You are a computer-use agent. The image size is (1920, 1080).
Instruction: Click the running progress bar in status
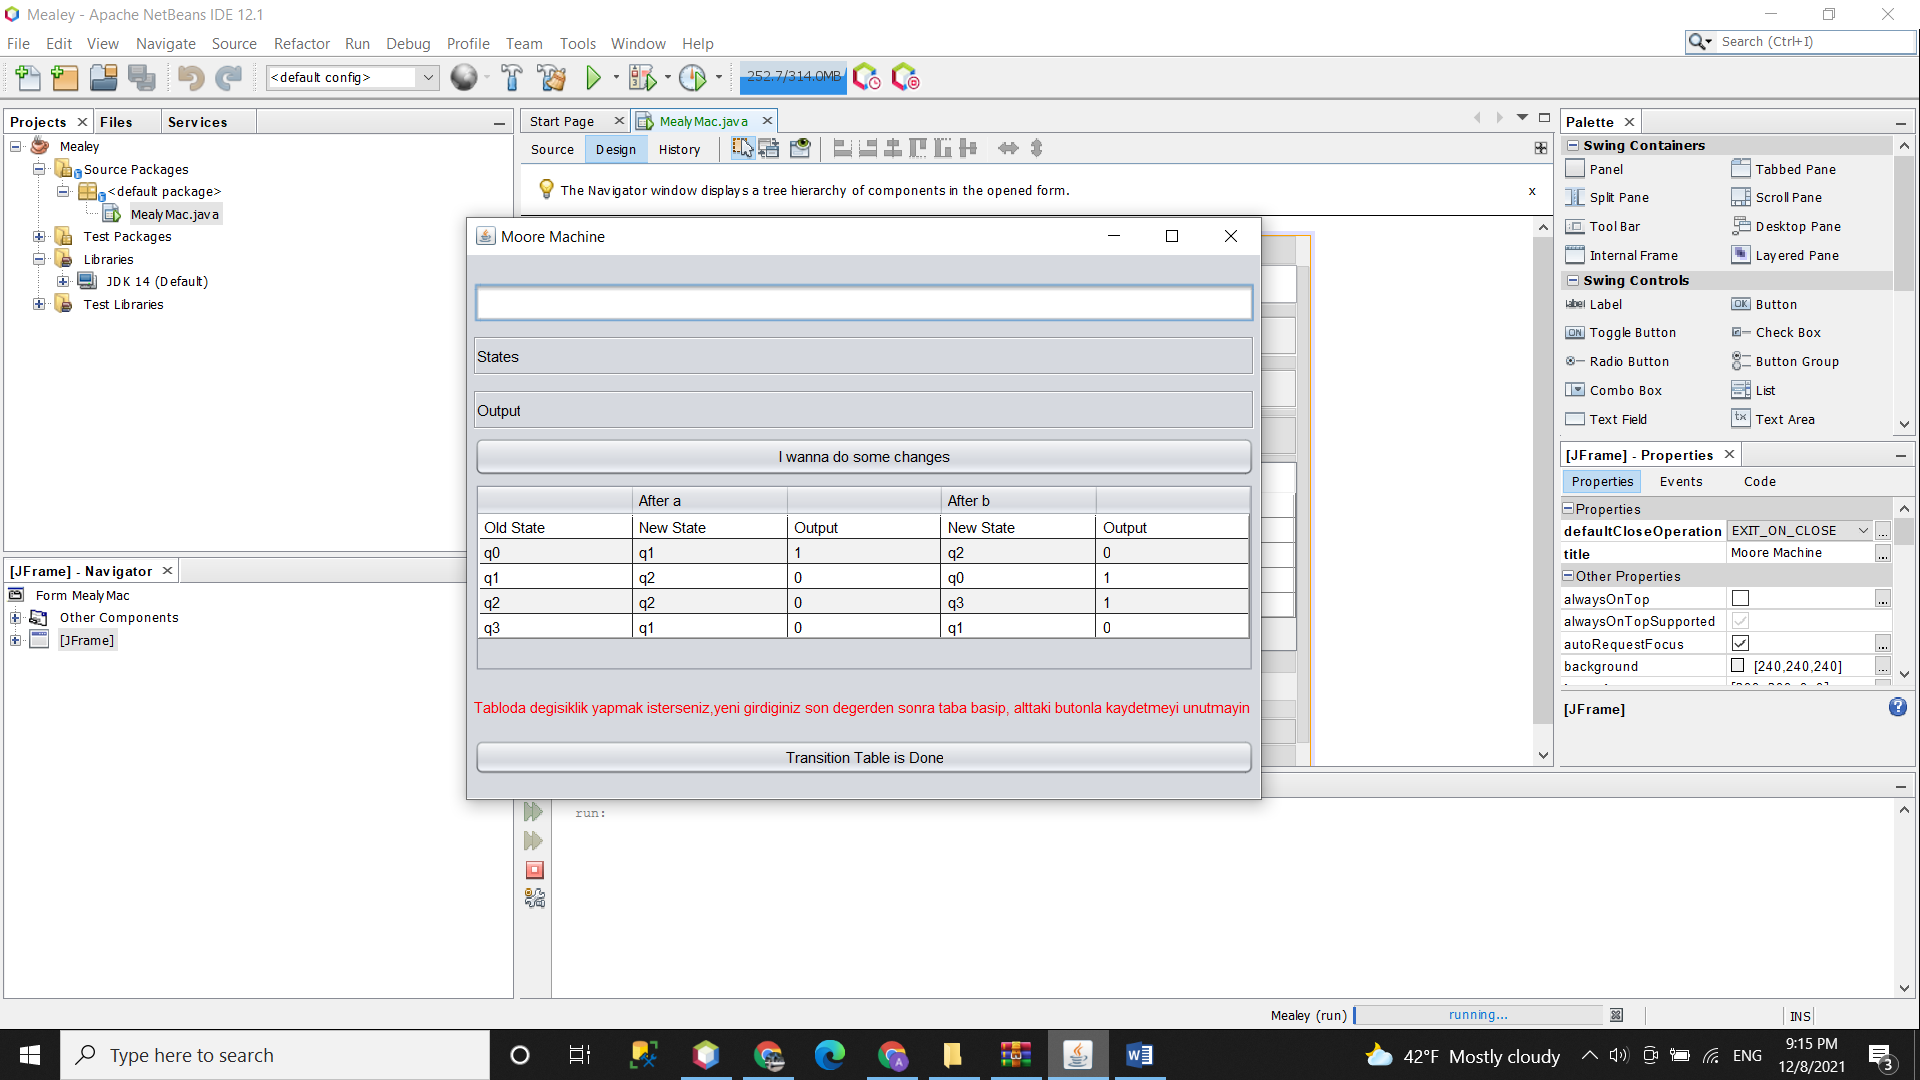[1478, 1015]
